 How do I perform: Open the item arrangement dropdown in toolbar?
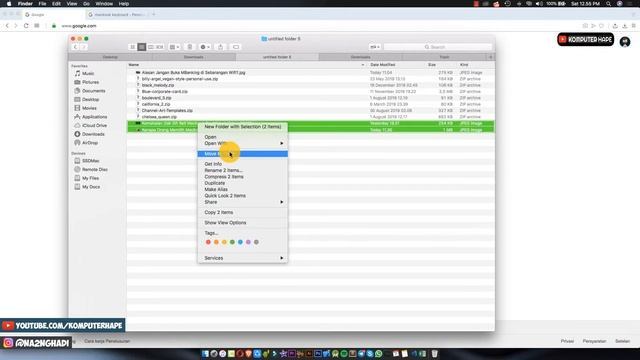(174, 47)
